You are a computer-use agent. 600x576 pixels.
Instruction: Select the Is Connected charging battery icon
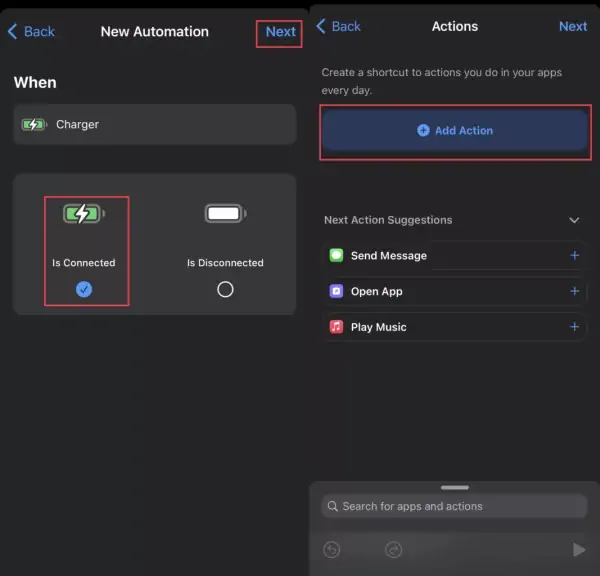click(84, 214)
